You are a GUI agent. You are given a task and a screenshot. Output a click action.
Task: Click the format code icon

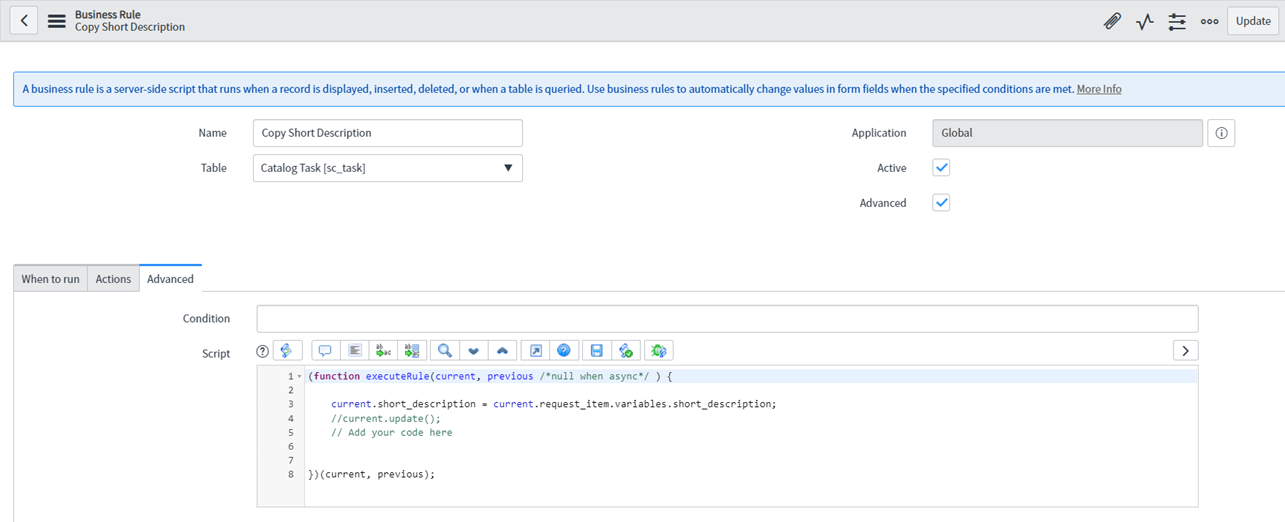tap(354, 351)
